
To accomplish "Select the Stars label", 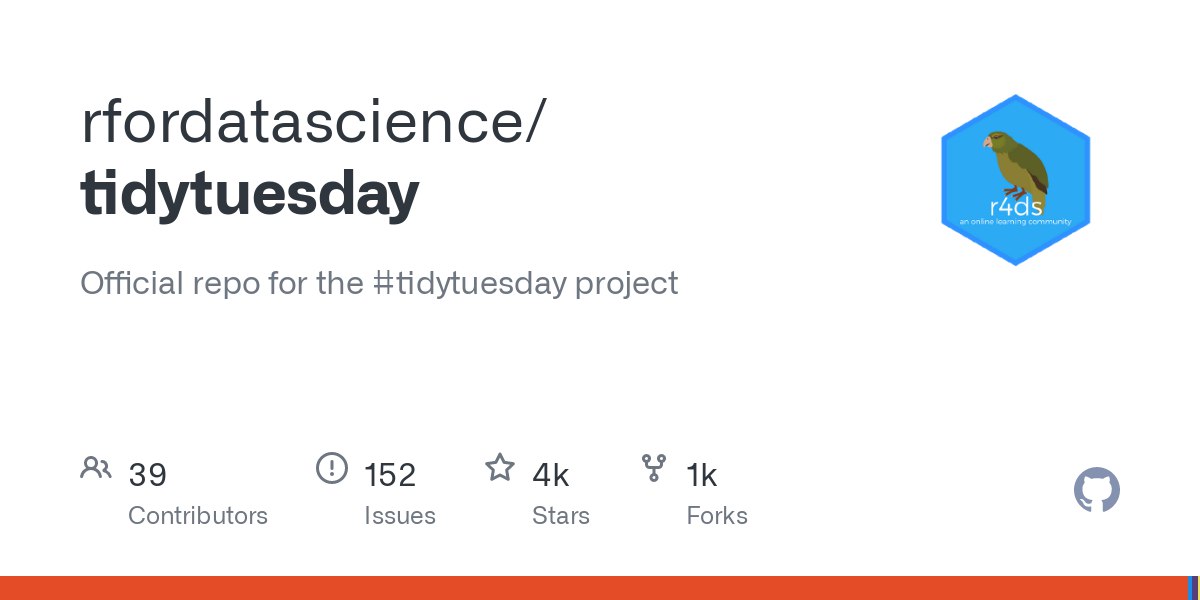I will [561, 516].
